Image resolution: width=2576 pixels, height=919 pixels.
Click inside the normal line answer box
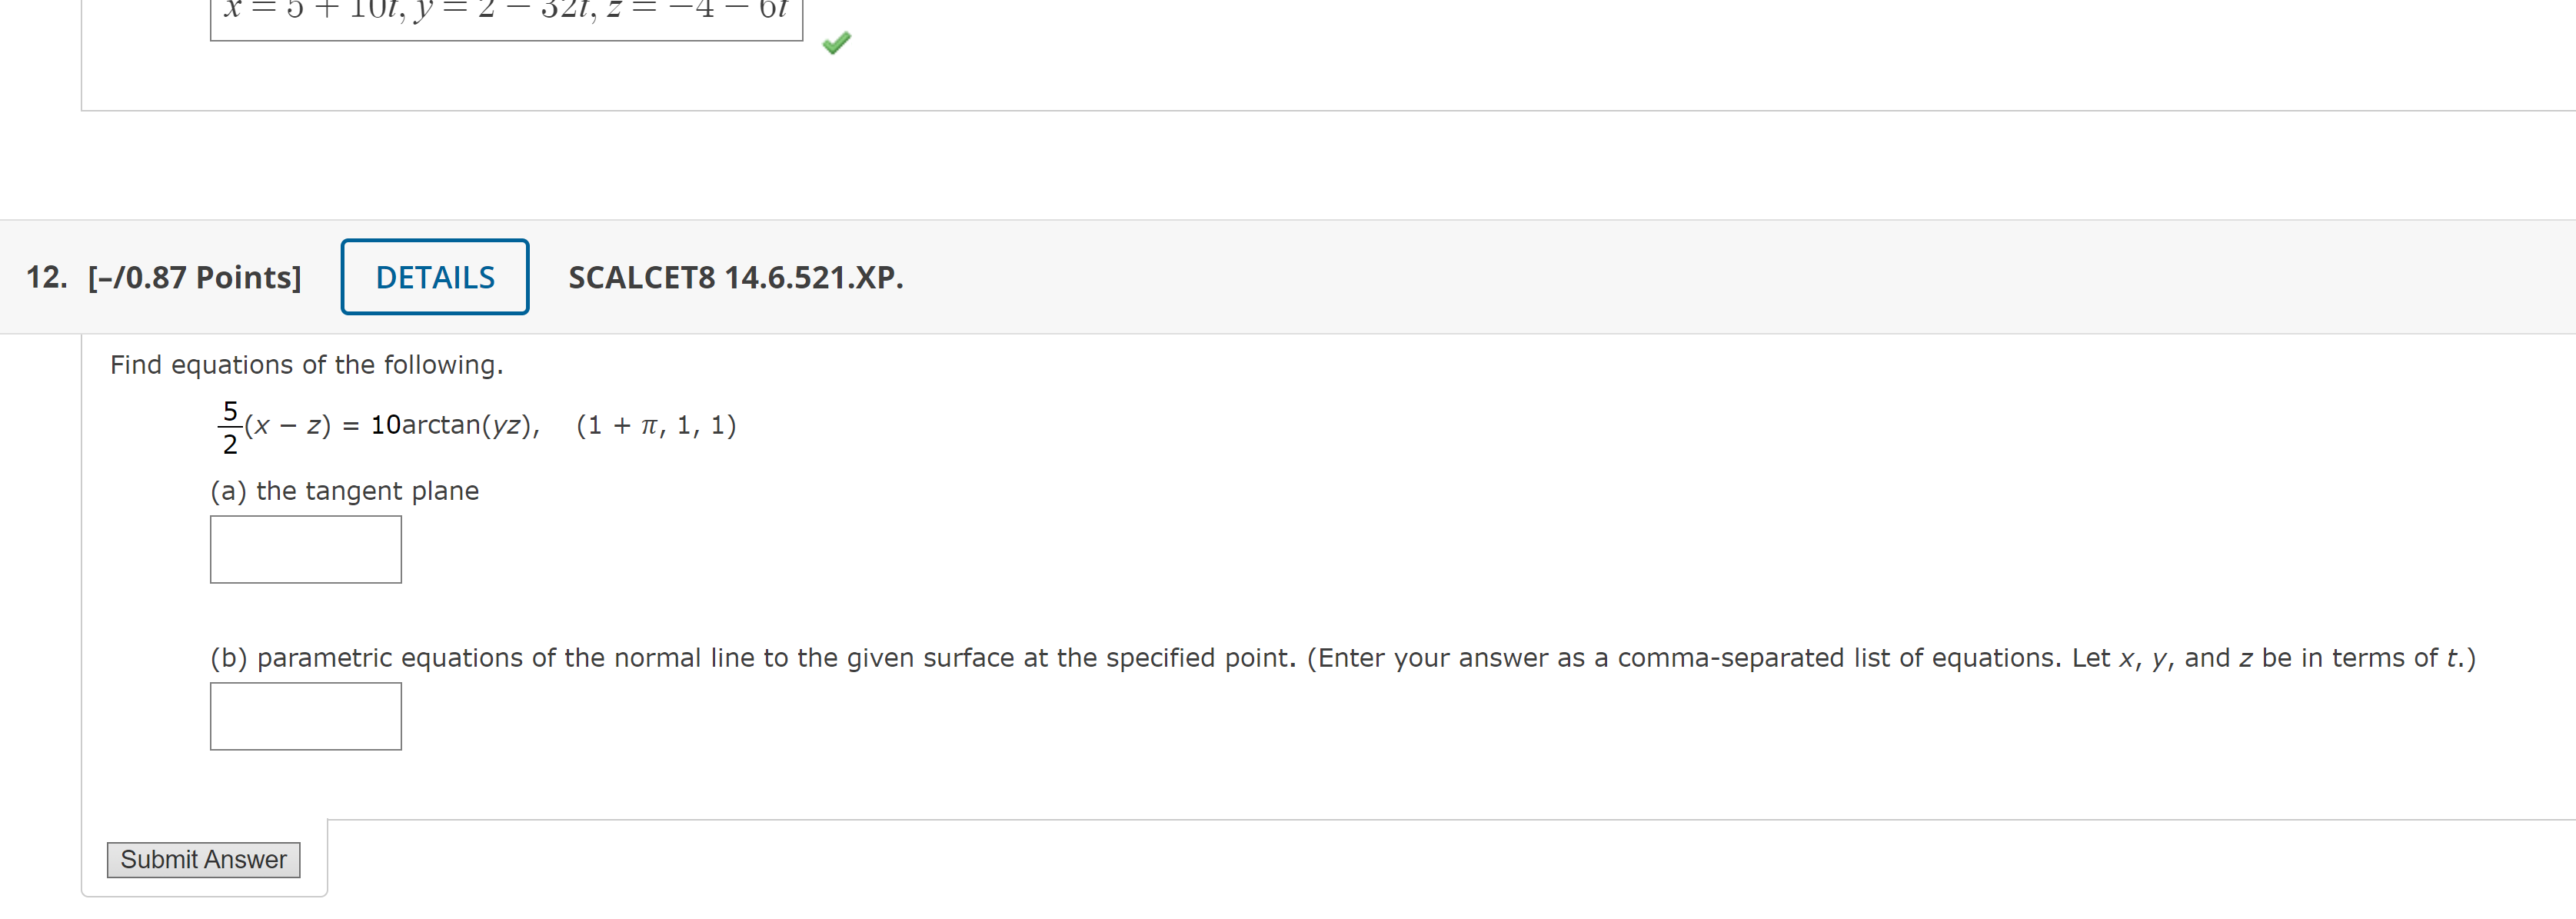point(305,716)
